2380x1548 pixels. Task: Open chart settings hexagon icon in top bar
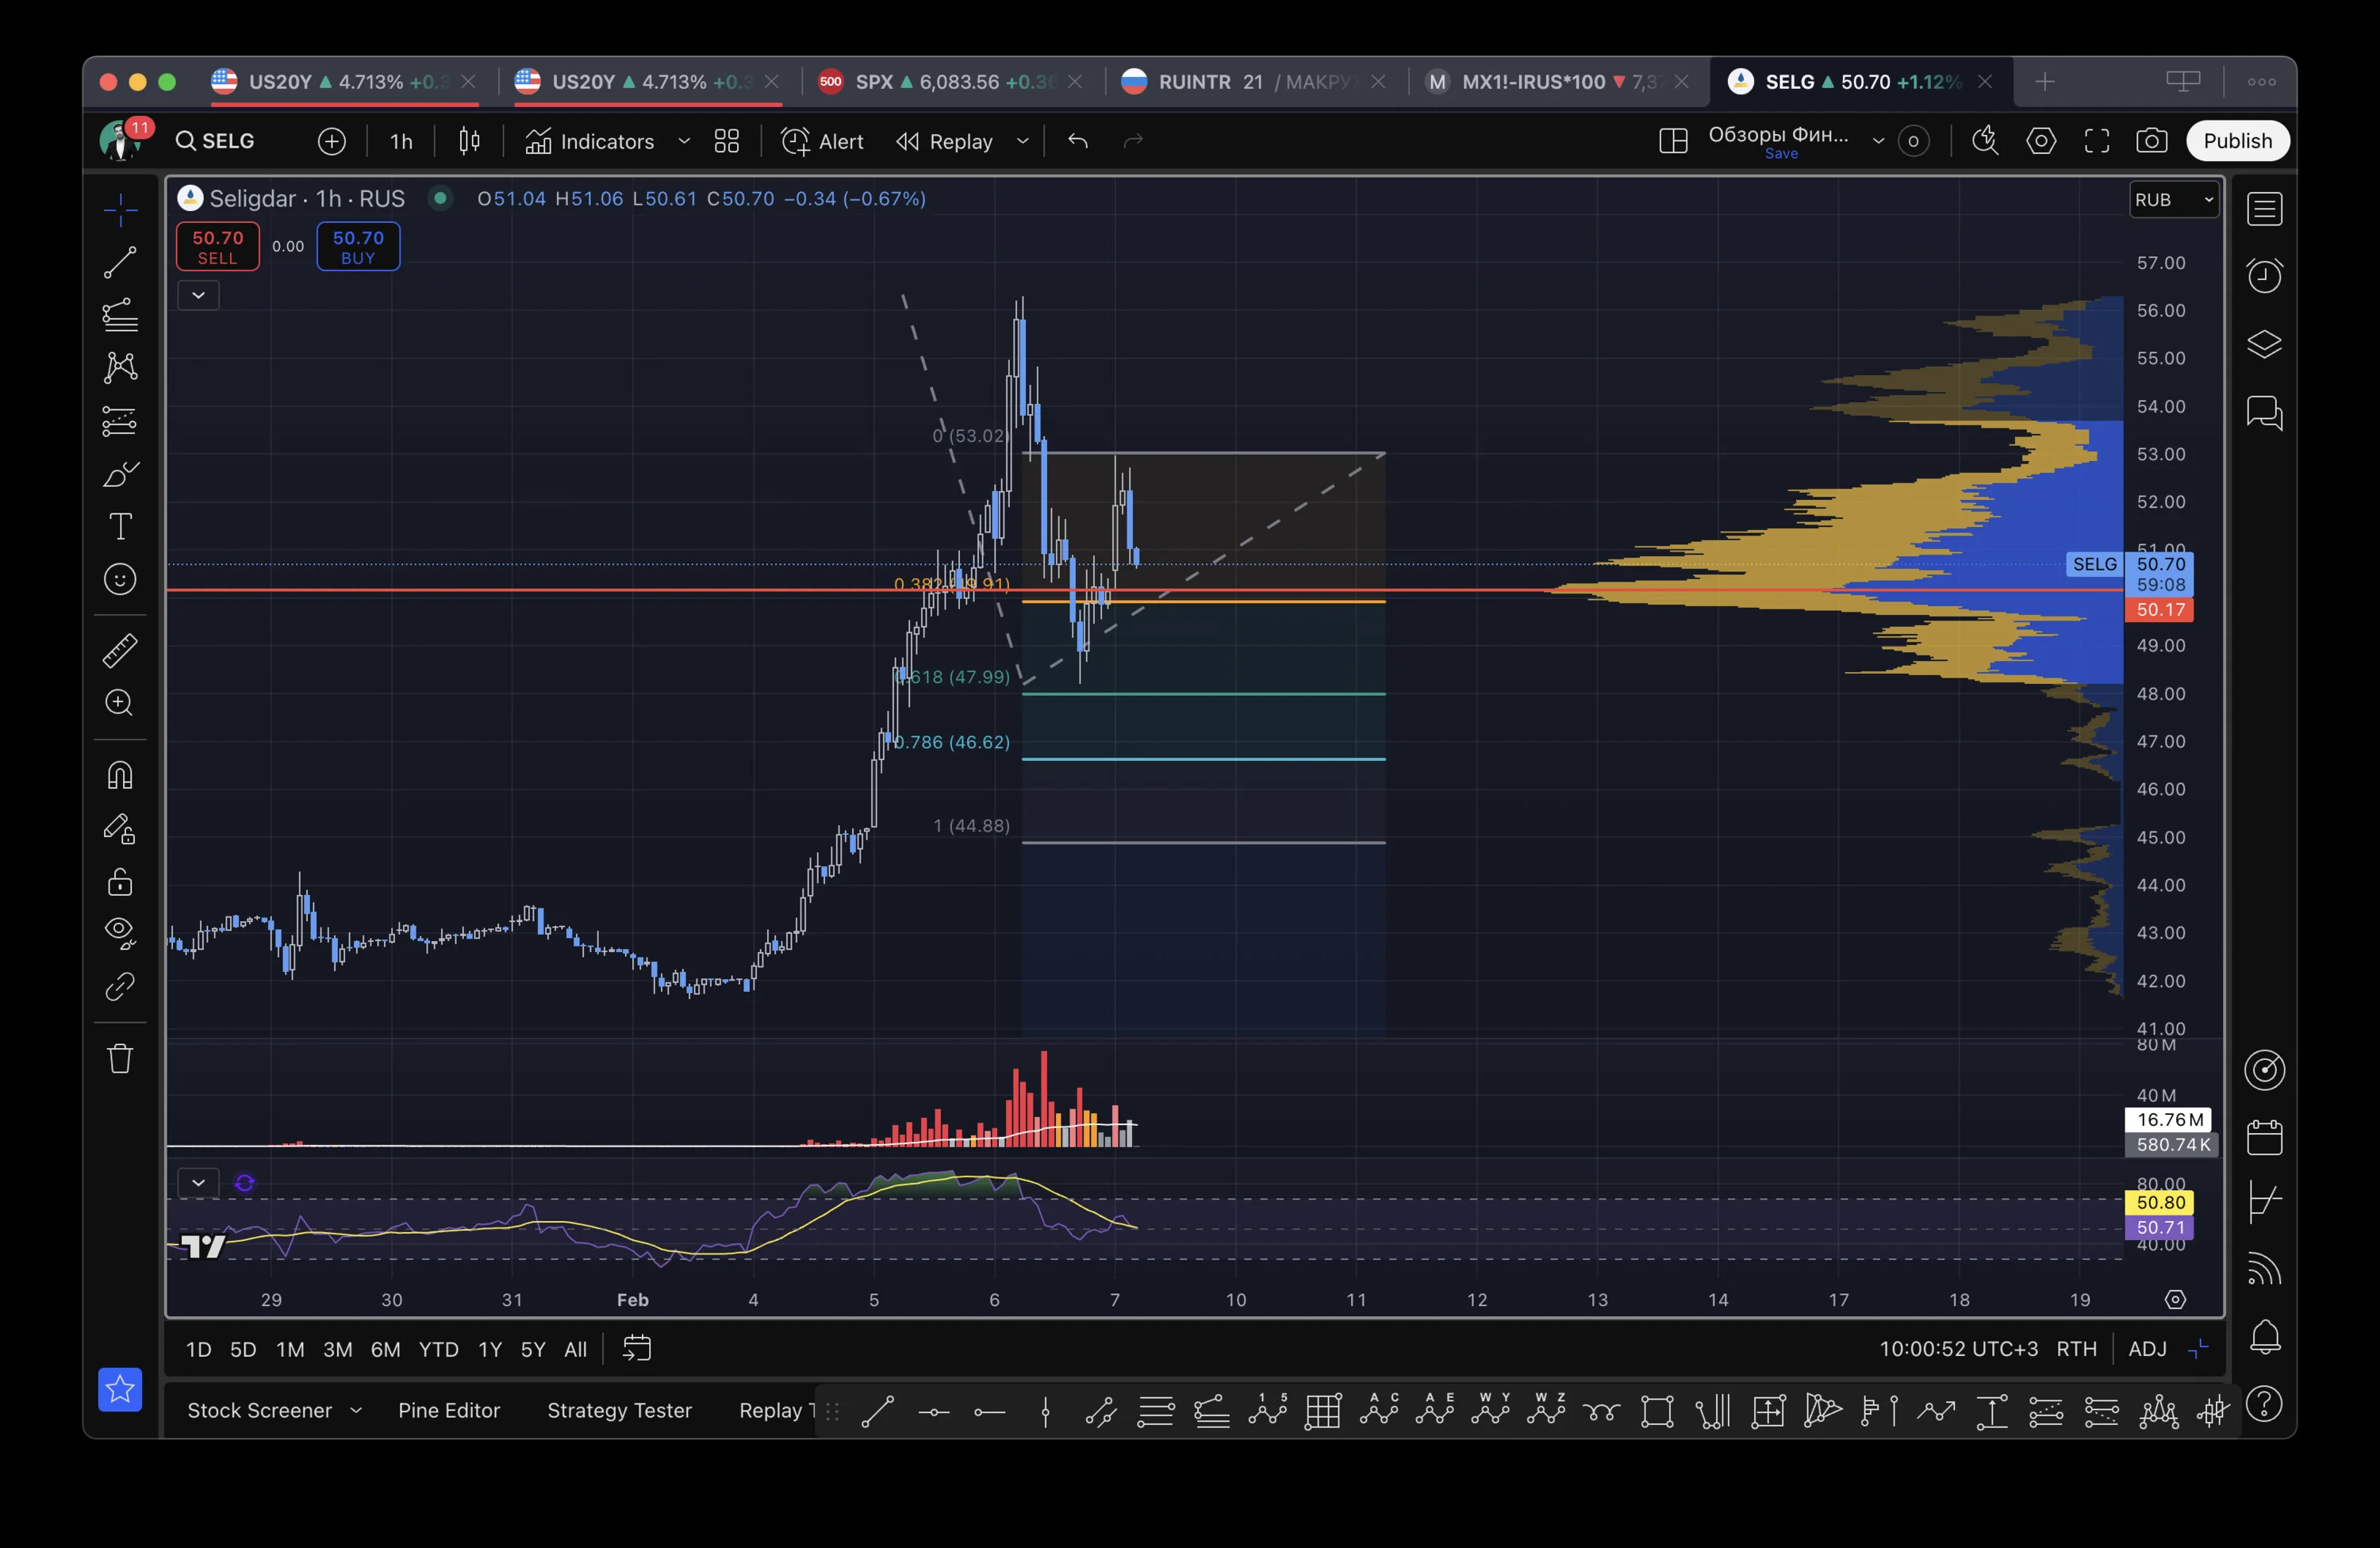click(2041, 141)
